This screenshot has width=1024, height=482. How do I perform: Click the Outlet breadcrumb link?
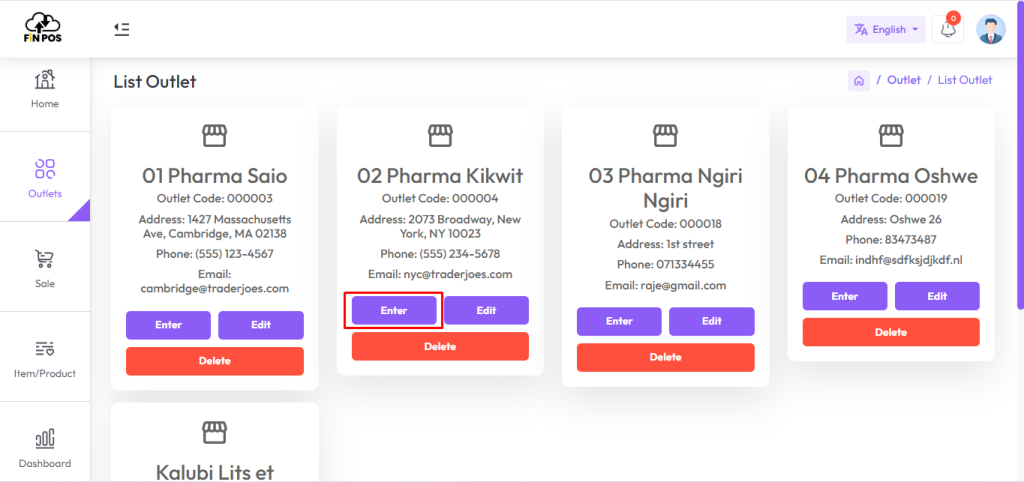(x=904, y=80)
